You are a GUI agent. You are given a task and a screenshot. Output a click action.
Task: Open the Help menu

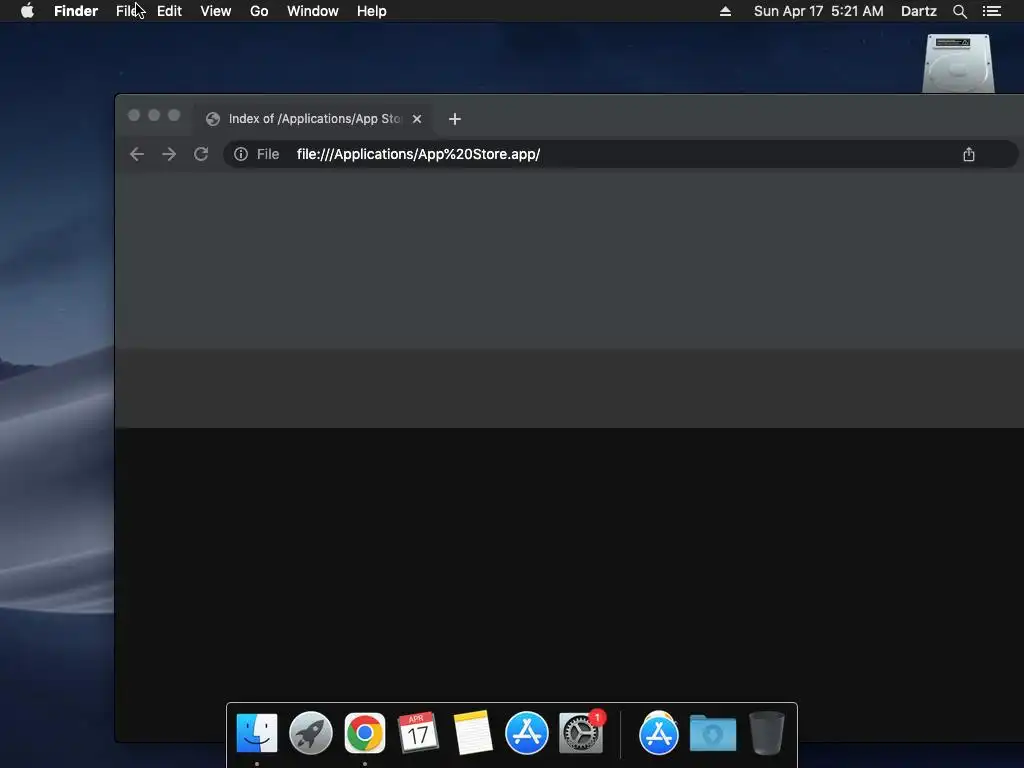(372, 11)
